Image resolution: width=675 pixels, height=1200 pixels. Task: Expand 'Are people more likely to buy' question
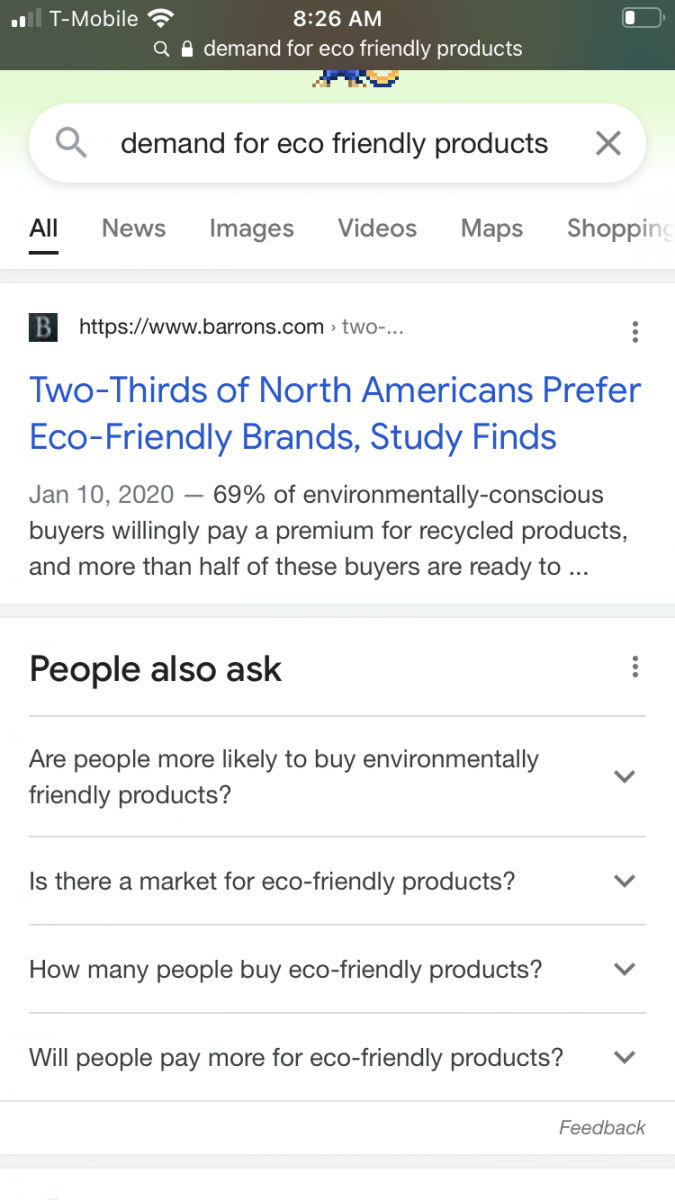click(x=624, y=777)
